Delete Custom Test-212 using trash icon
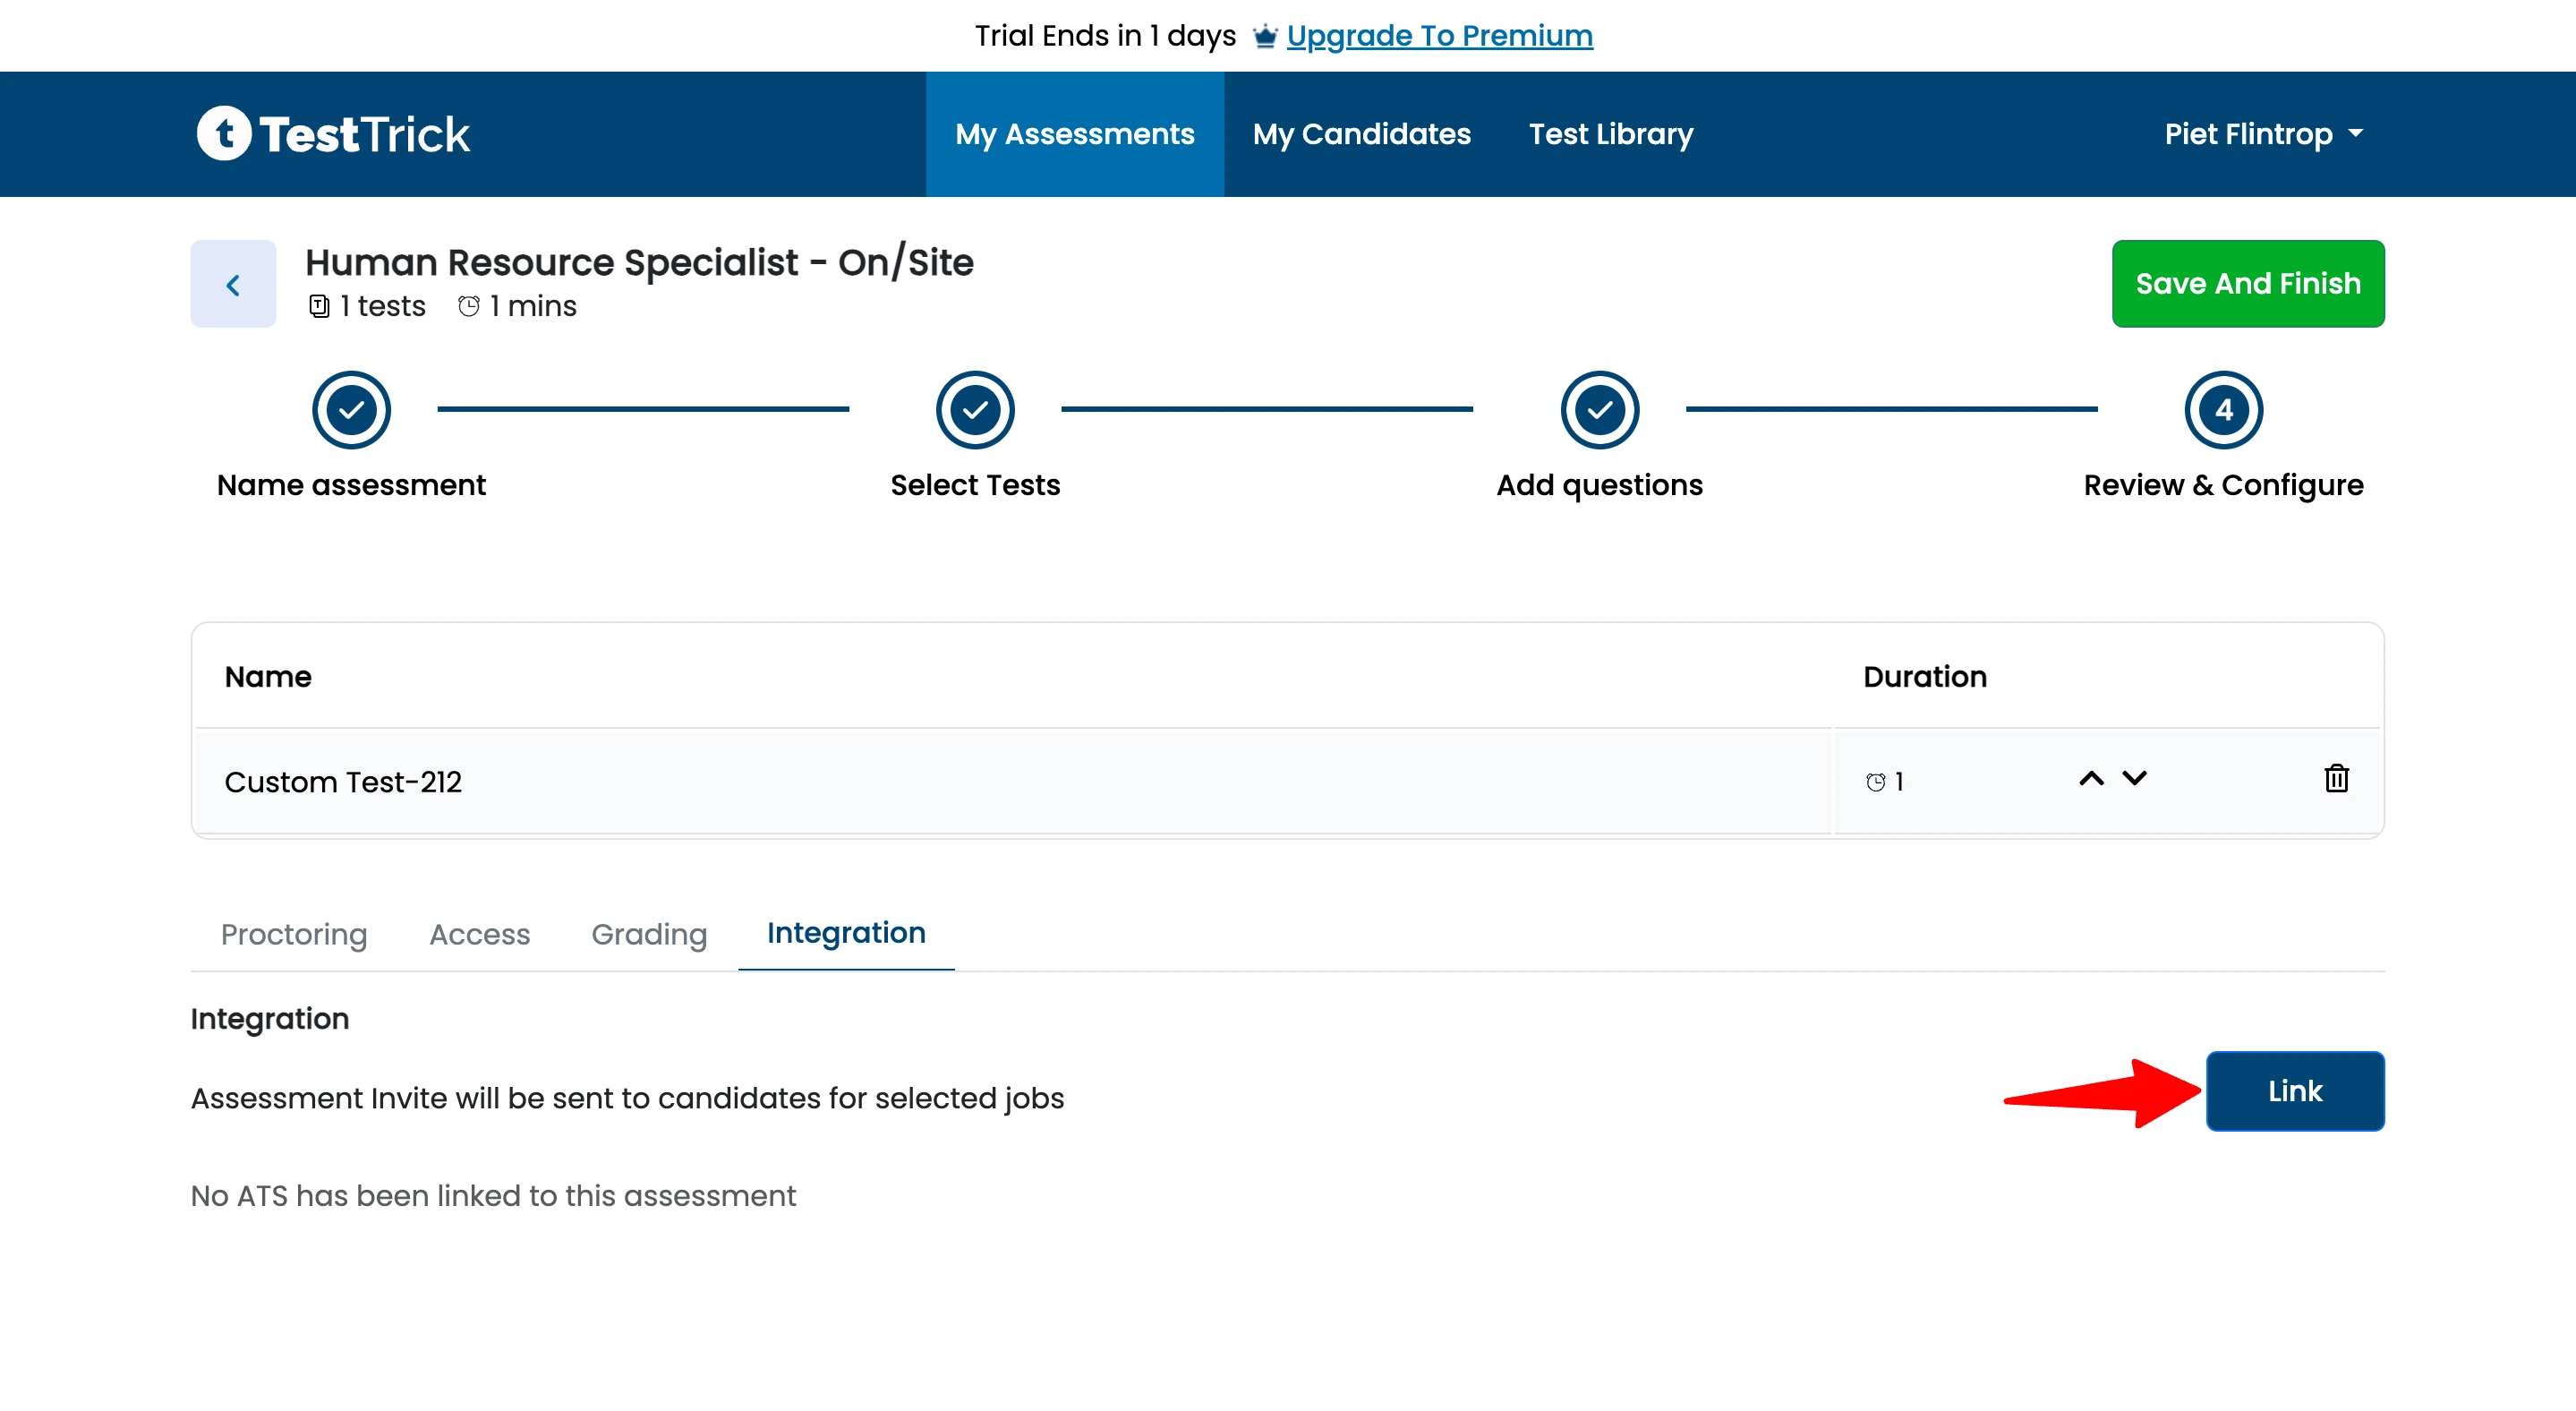This screenshot has height=1411, width=2576. click(2338, 780)
